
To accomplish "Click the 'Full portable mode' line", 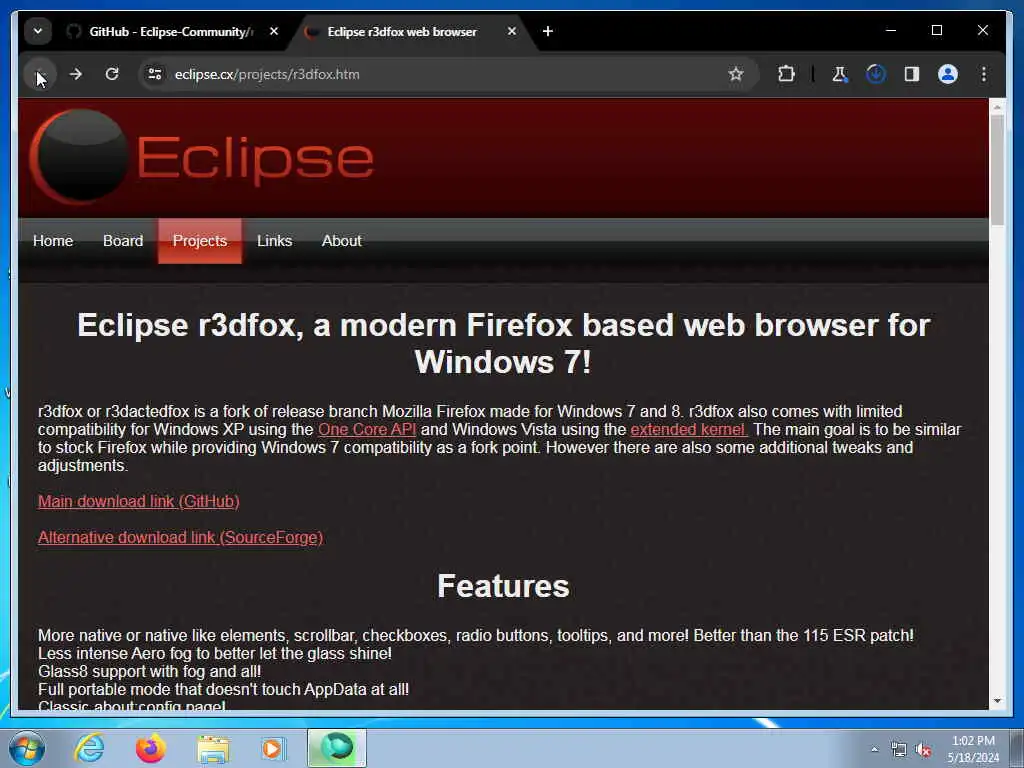I will pos(223,690).
